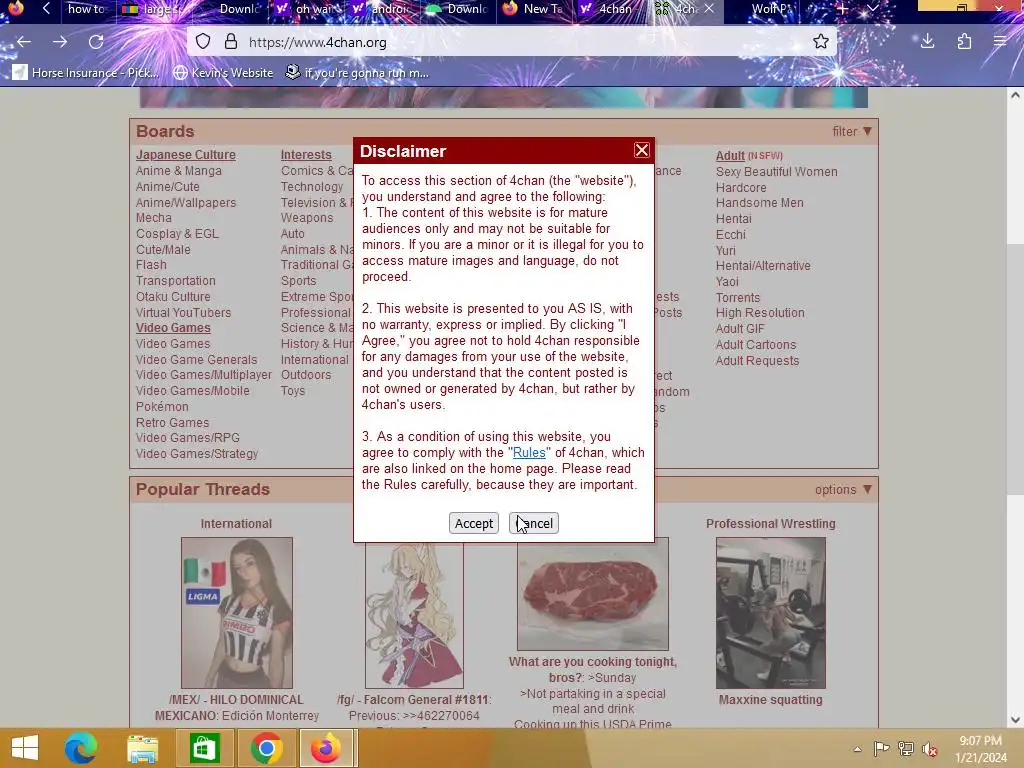Select the Firefox taskbar icon
Image resolution: width=1024 pixels, height=768 pixels.
tap(327, 748)
